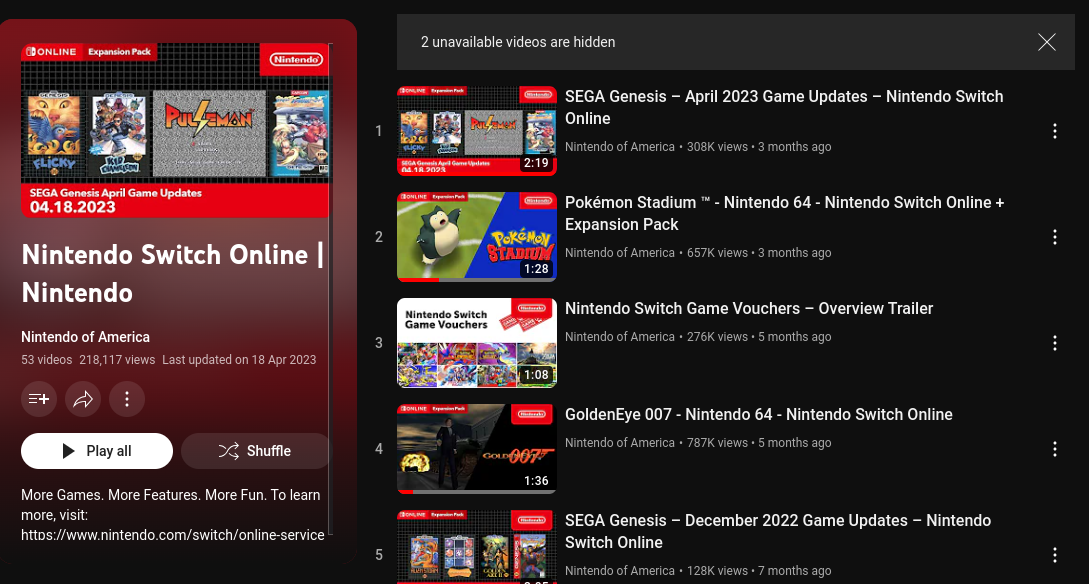Open action menu for SEGA Genesis April 2023 video
The height and width of the screenshot is (584, 1089).
[x=1054, y=131]
